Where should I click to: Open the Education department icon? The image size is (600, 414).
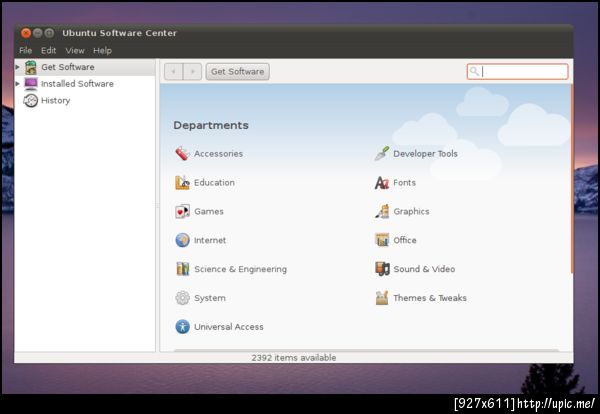pyautogui.click(x=183, y=183)
